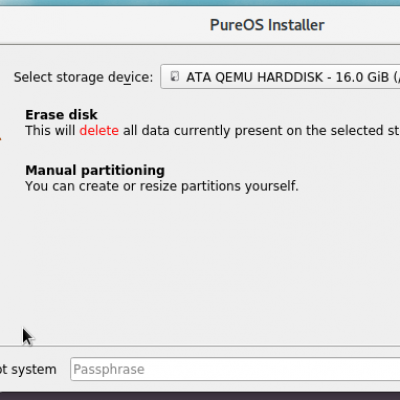The width and height of the screenshot is (400, 400).
Task: Click the 'Select storage device:' label
Action: 83,77
